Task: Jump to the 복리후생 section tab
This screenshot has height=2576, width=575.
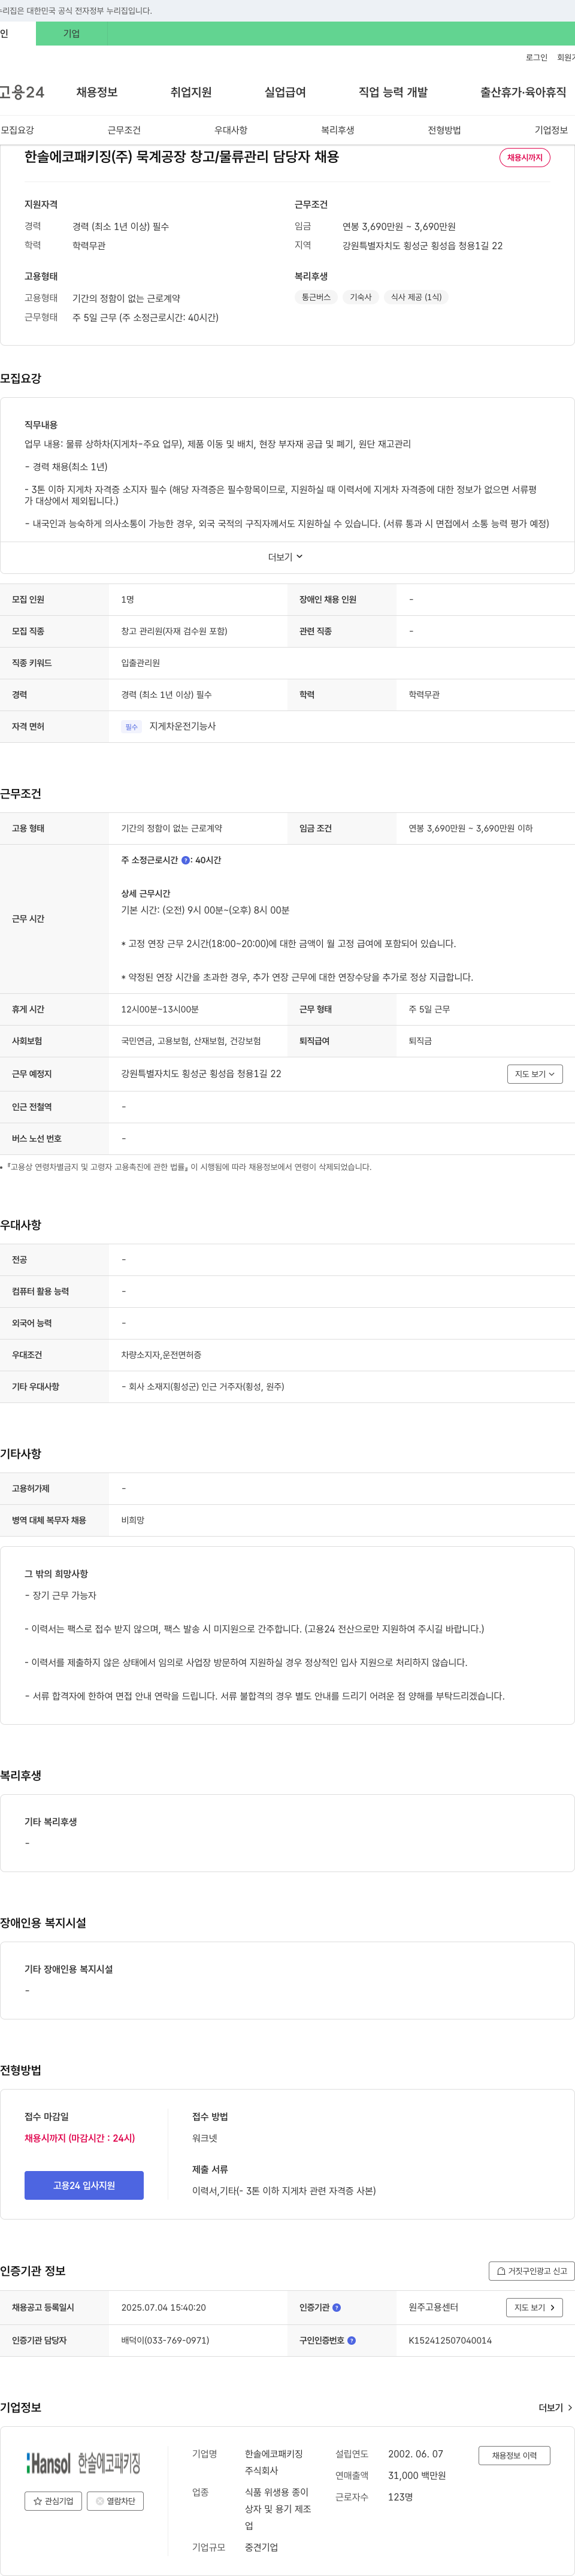Action: [x=338, y=130]
